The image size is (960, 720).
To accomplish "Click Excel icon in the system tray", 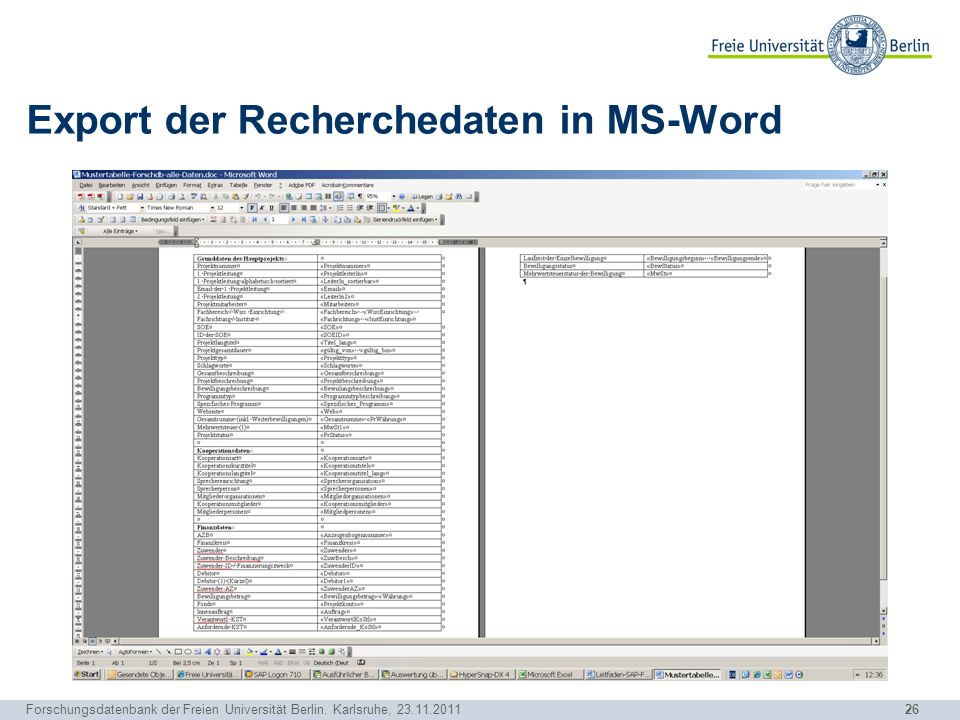I will coord(767,675).
